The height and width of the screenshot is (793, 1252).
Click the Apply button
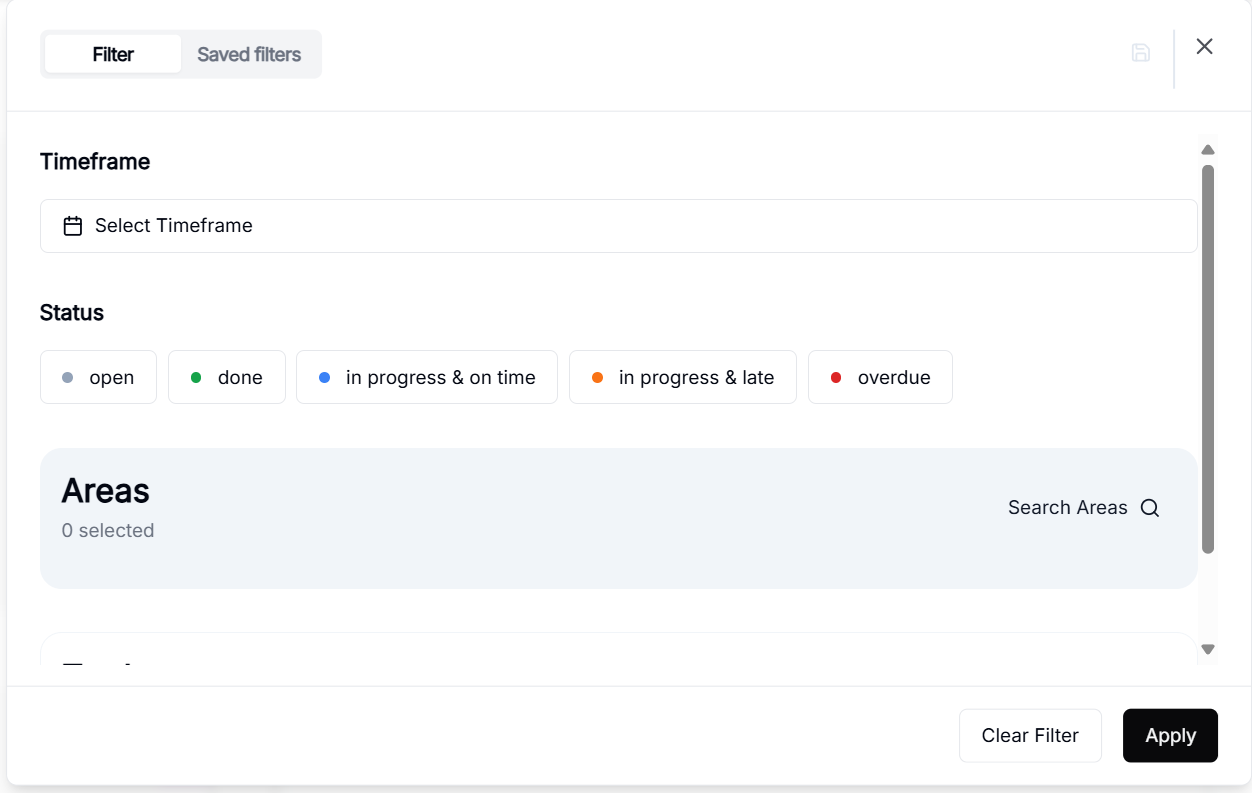[x=1169, y=735]
